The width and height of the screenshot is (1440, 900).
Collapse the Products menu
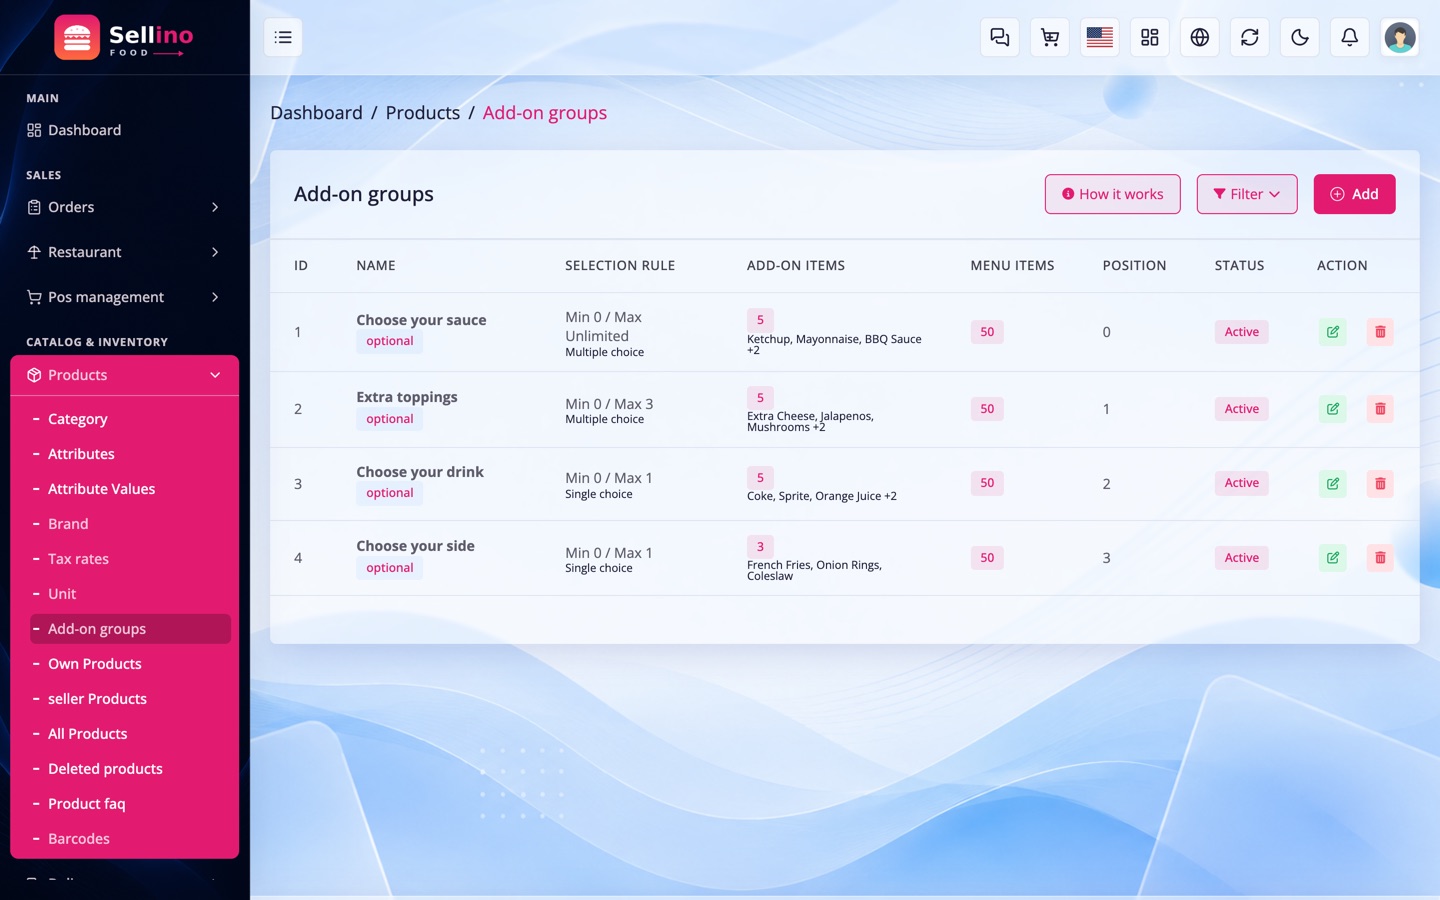124,375
